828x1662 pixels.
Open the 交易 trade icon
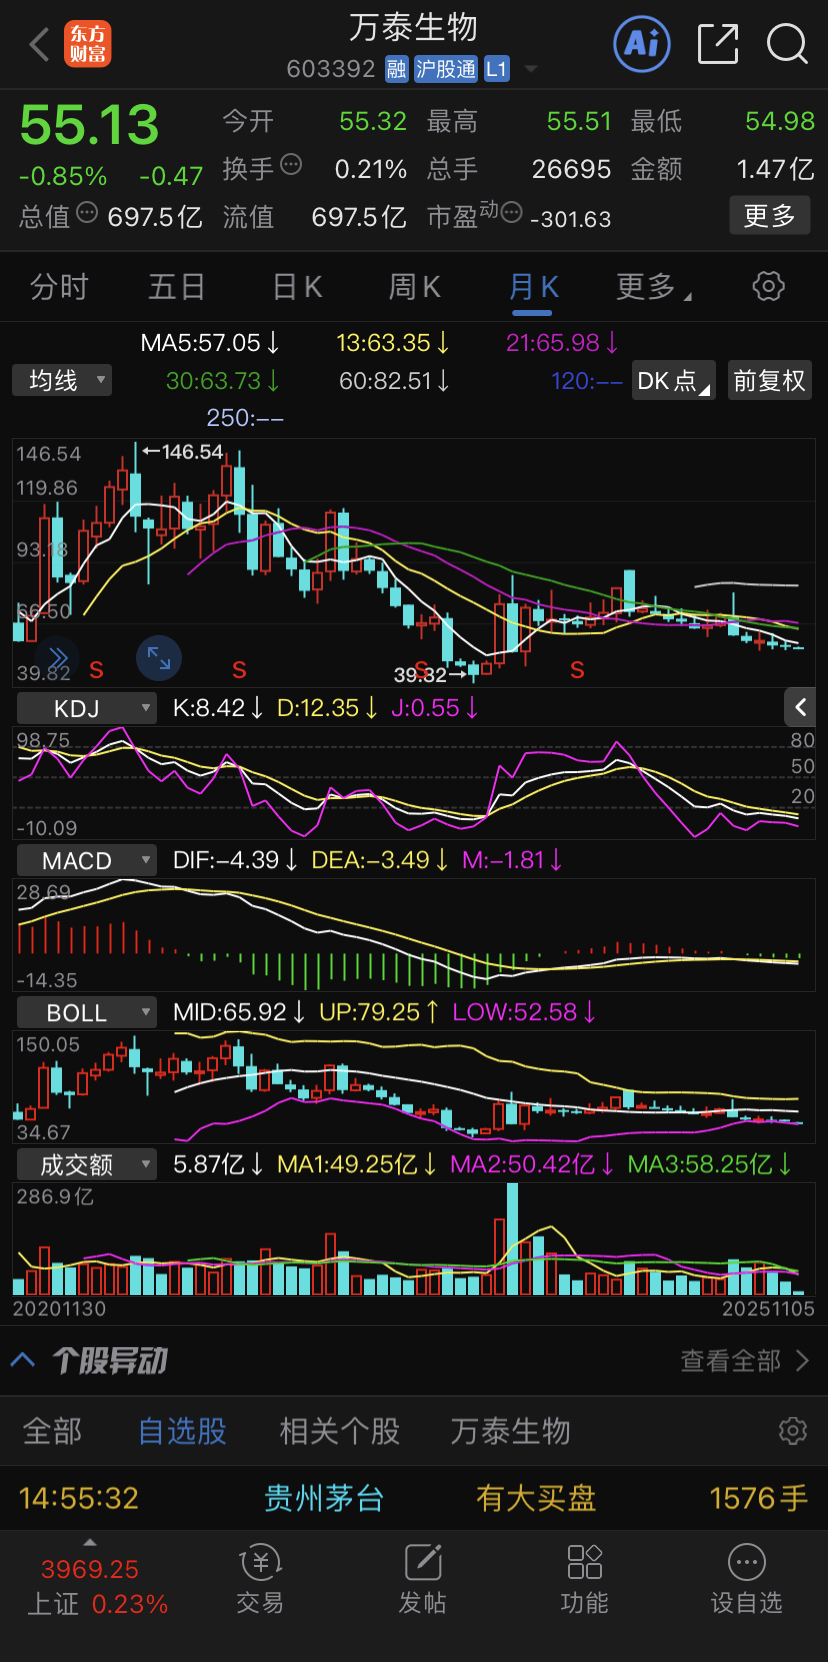[x=260, y=1580]
